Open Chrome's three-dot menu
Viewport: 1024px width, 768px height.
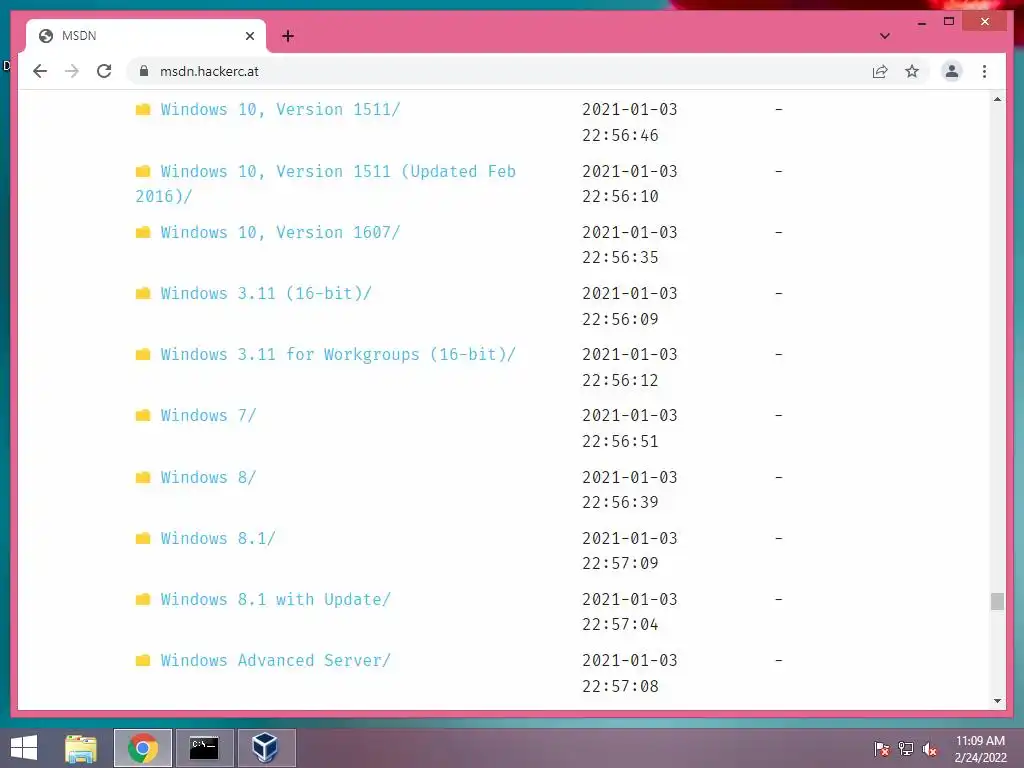pos(984,71)
